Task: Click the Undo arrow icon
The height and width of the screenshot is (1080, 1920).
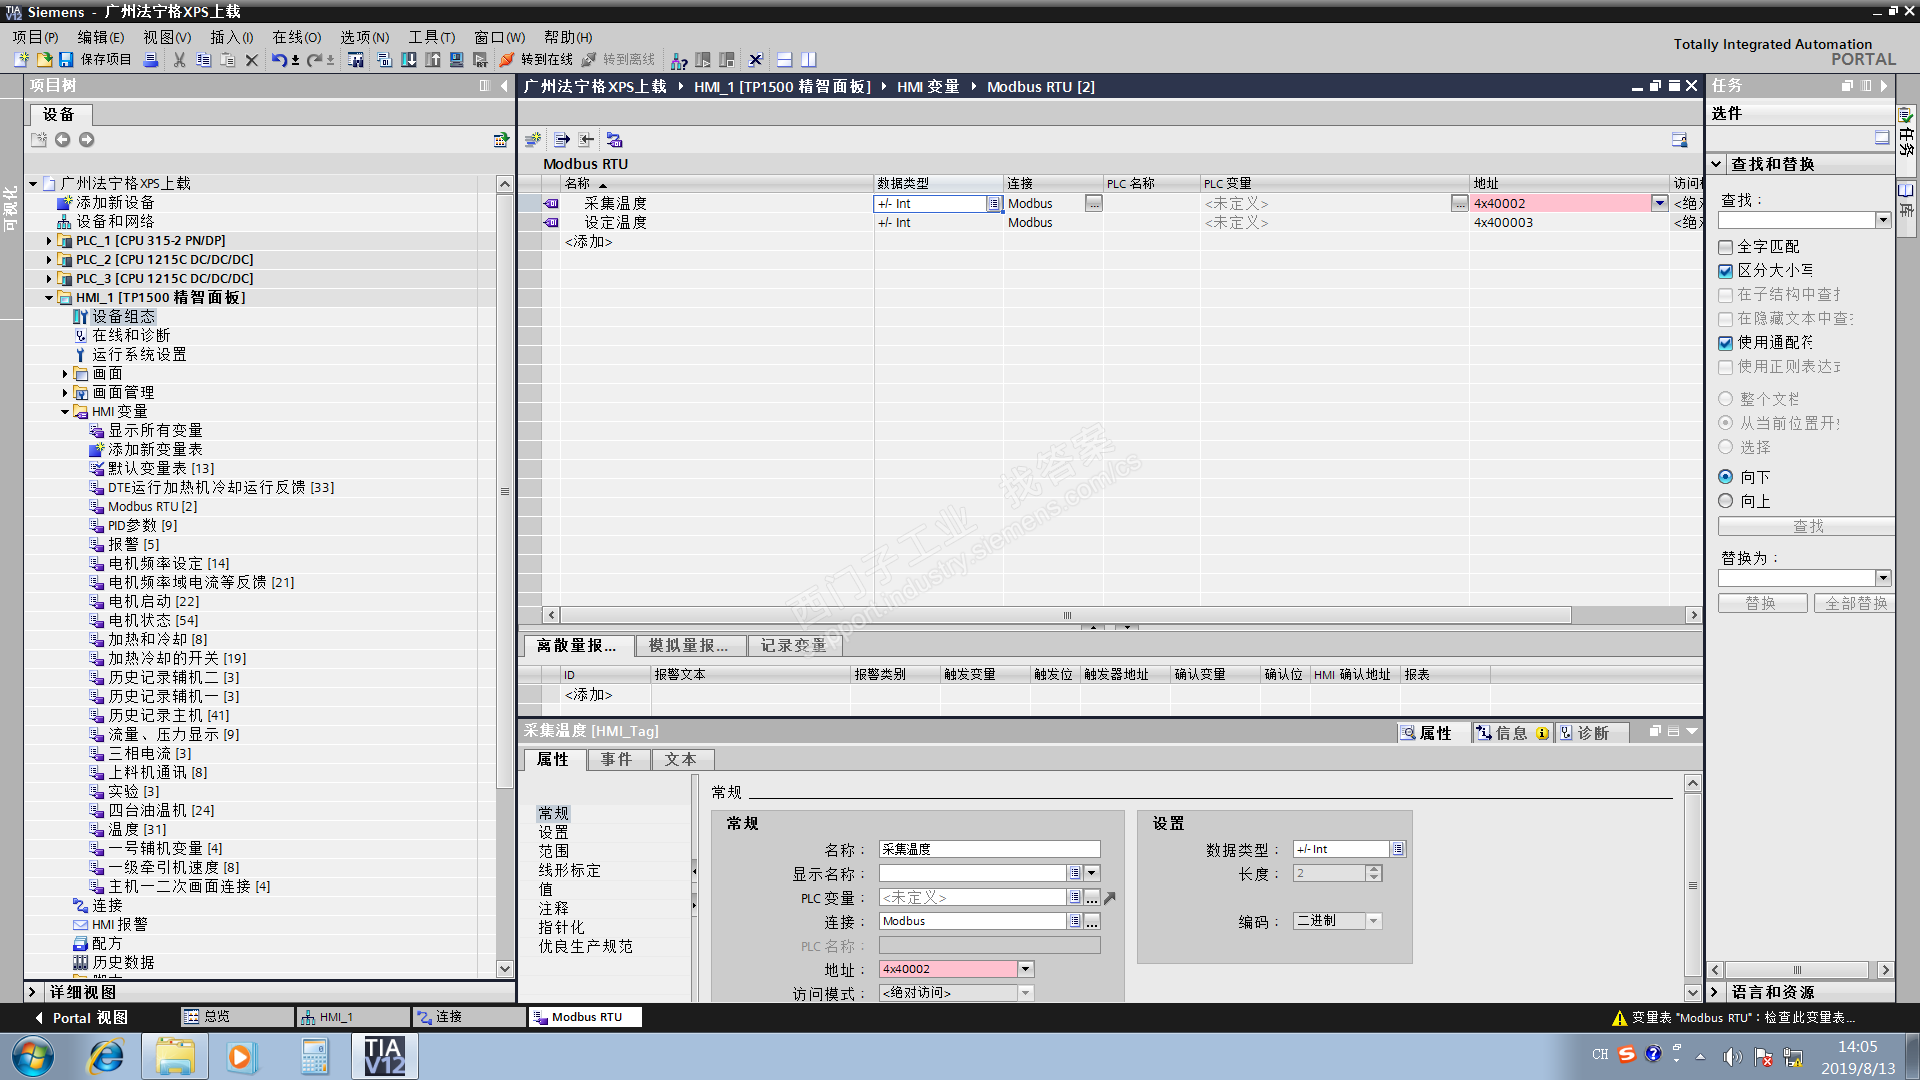Action: [278, 60]
